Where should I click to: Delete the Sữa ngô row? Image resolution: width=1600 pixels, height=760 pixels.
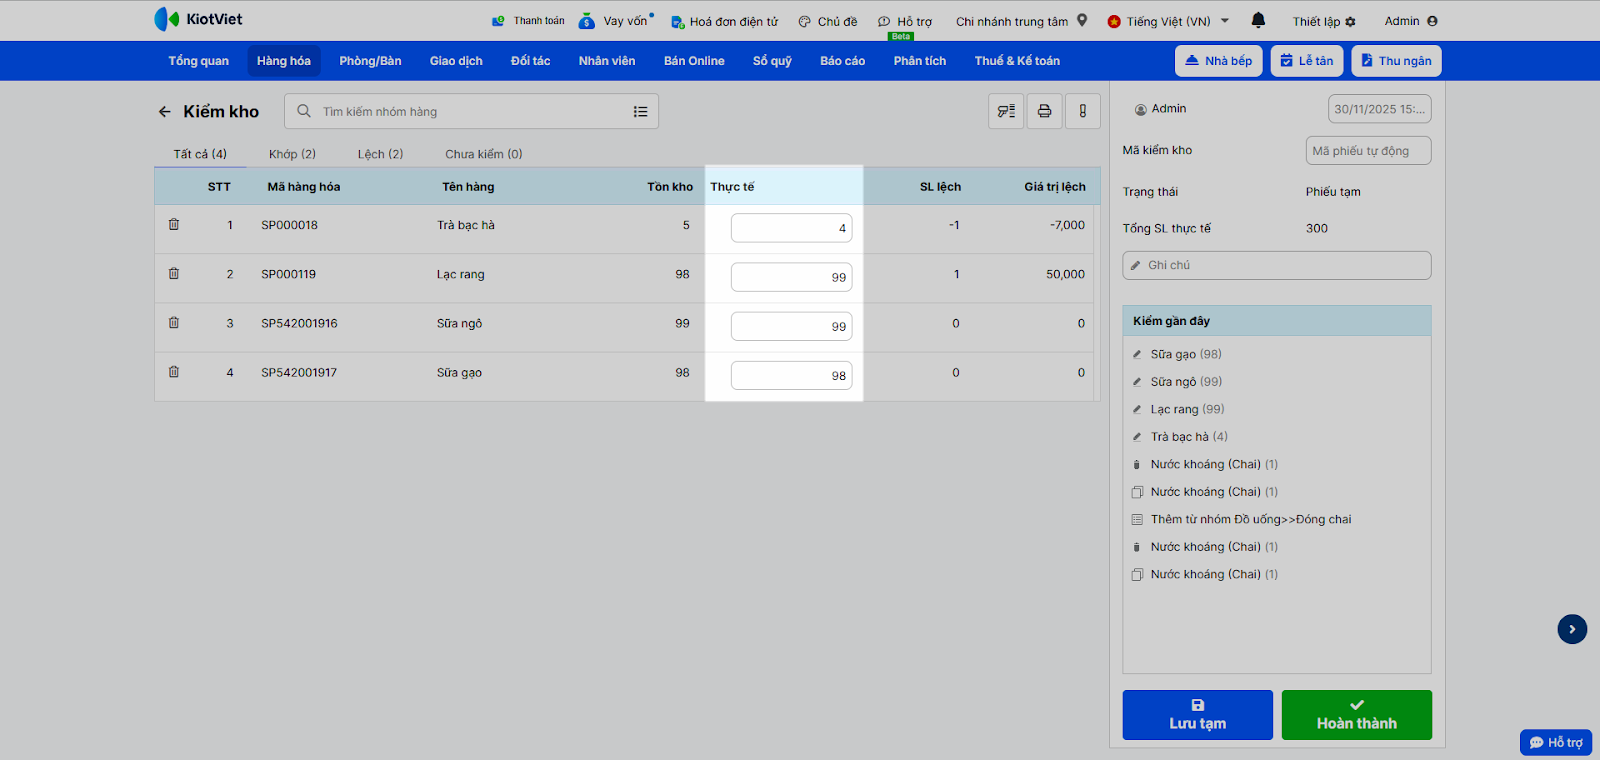coord(174,323)
